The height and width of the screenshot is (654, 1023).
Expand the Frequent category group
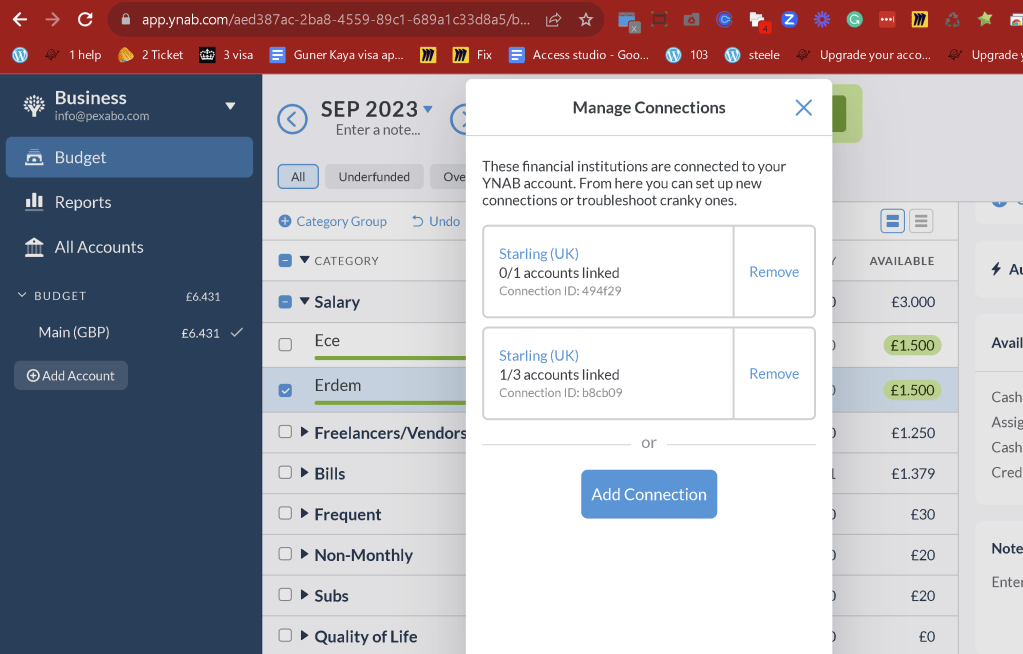tap(305, 514)
